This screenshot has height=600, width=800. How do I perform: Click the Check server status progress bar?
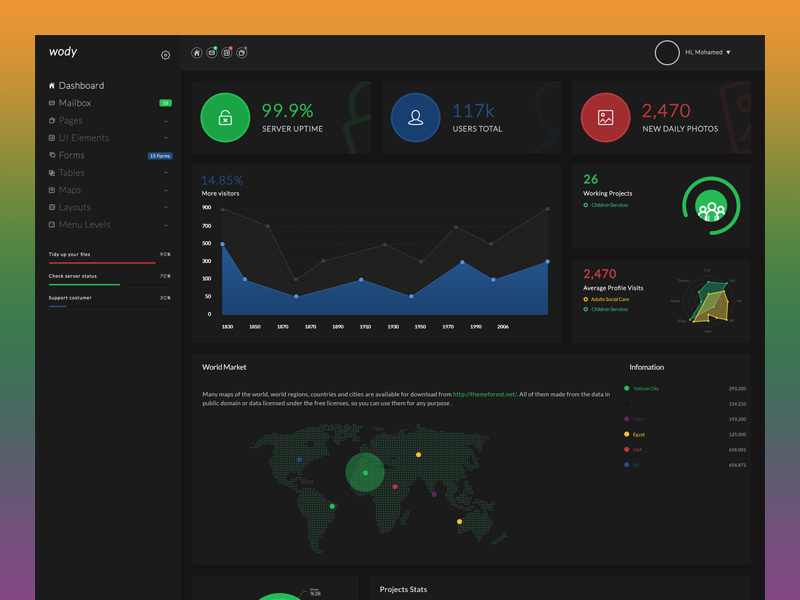click(x=110, y=285)
